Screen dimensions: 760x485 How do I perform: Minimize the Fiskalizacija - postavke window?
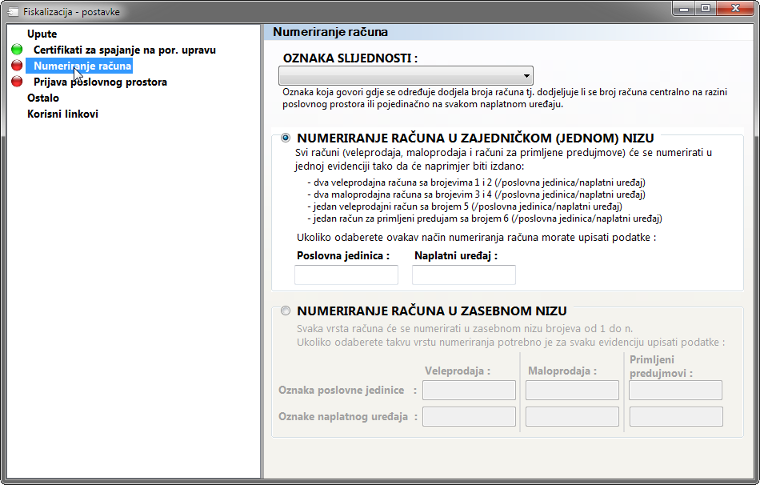pos(684,8)
